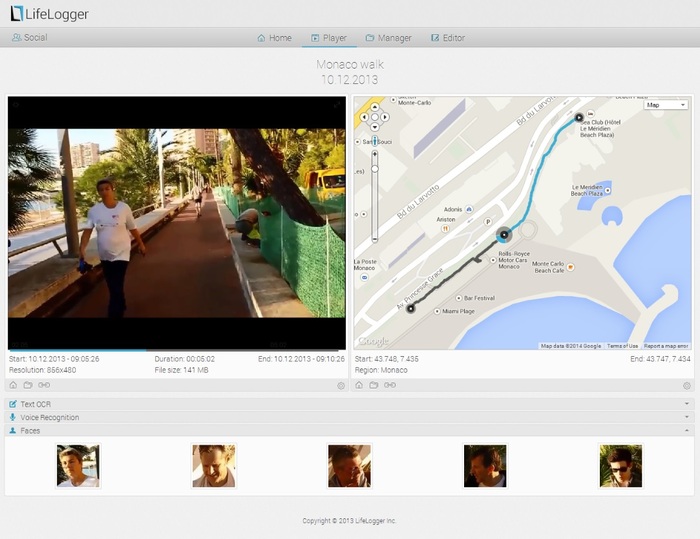Image resolution: width=700 pixels, height=539 pixels.
Task: Collapse the Faces section
Action: (x=349, y=431)
